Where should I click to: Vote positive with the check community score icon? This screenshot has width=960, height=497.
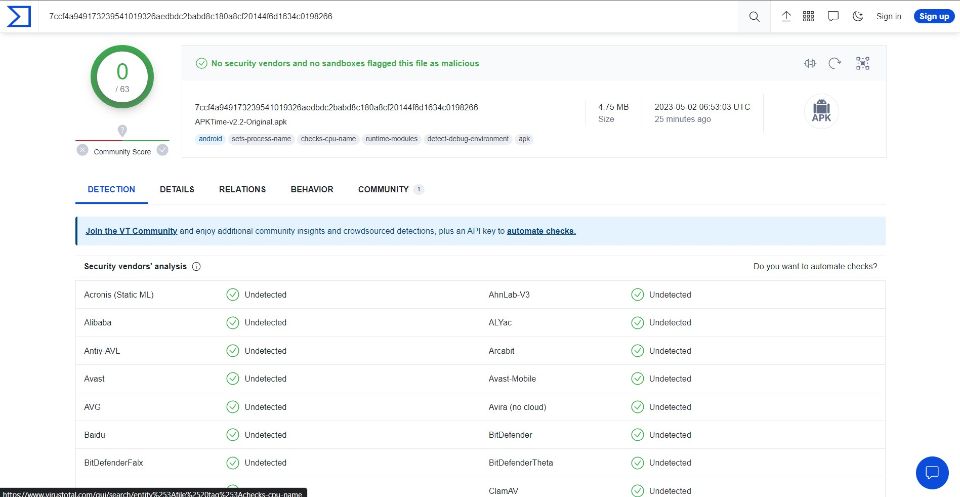pos(162,150)
